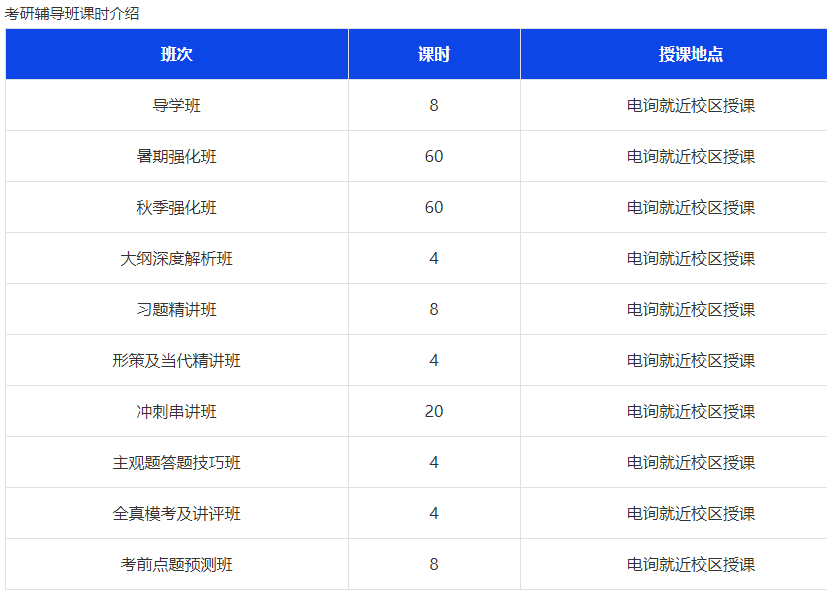Select the 导学班 row label
827x605 pixels.
(x=175, y=105)
